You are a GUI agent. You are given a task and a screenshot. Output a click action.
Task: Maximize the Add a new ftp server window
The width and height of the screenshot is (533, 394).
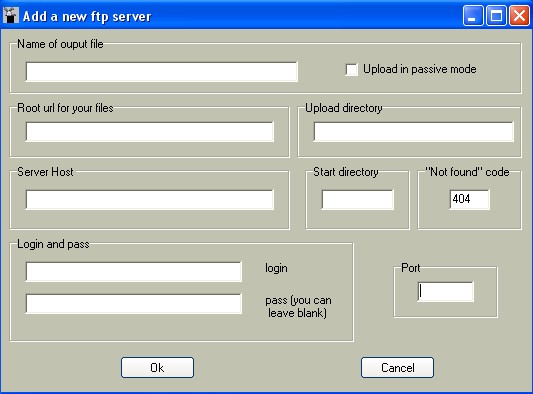(x=496, y=16)
